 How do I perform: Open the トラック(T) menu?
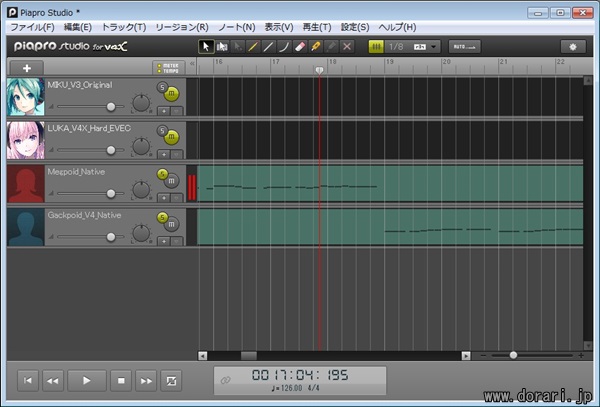point(124,27)
